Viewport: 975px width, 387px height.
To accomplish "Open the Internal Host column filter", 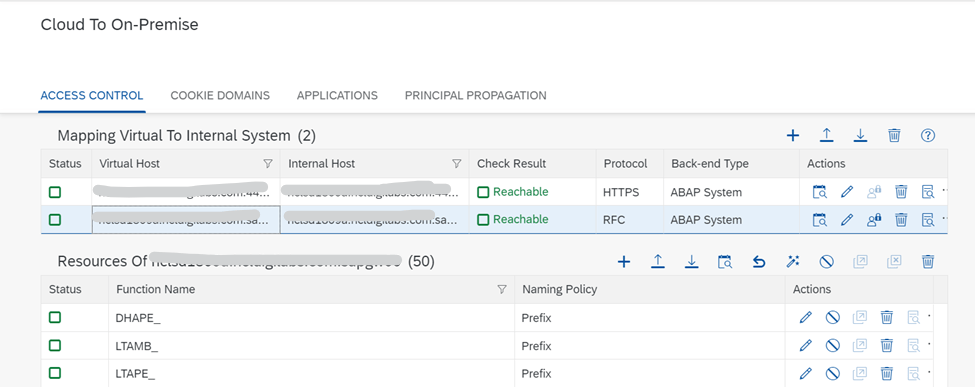I will [456, 164].
